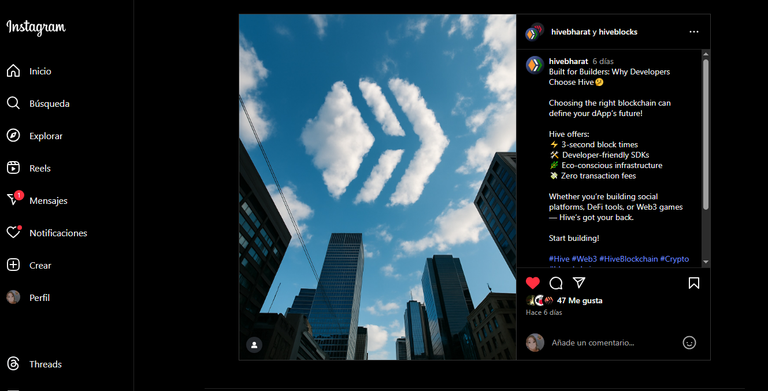Click the #Hive hashtag
Image resolution: width=768 pixels, height=391 pixels.
[x=559, y=259]
